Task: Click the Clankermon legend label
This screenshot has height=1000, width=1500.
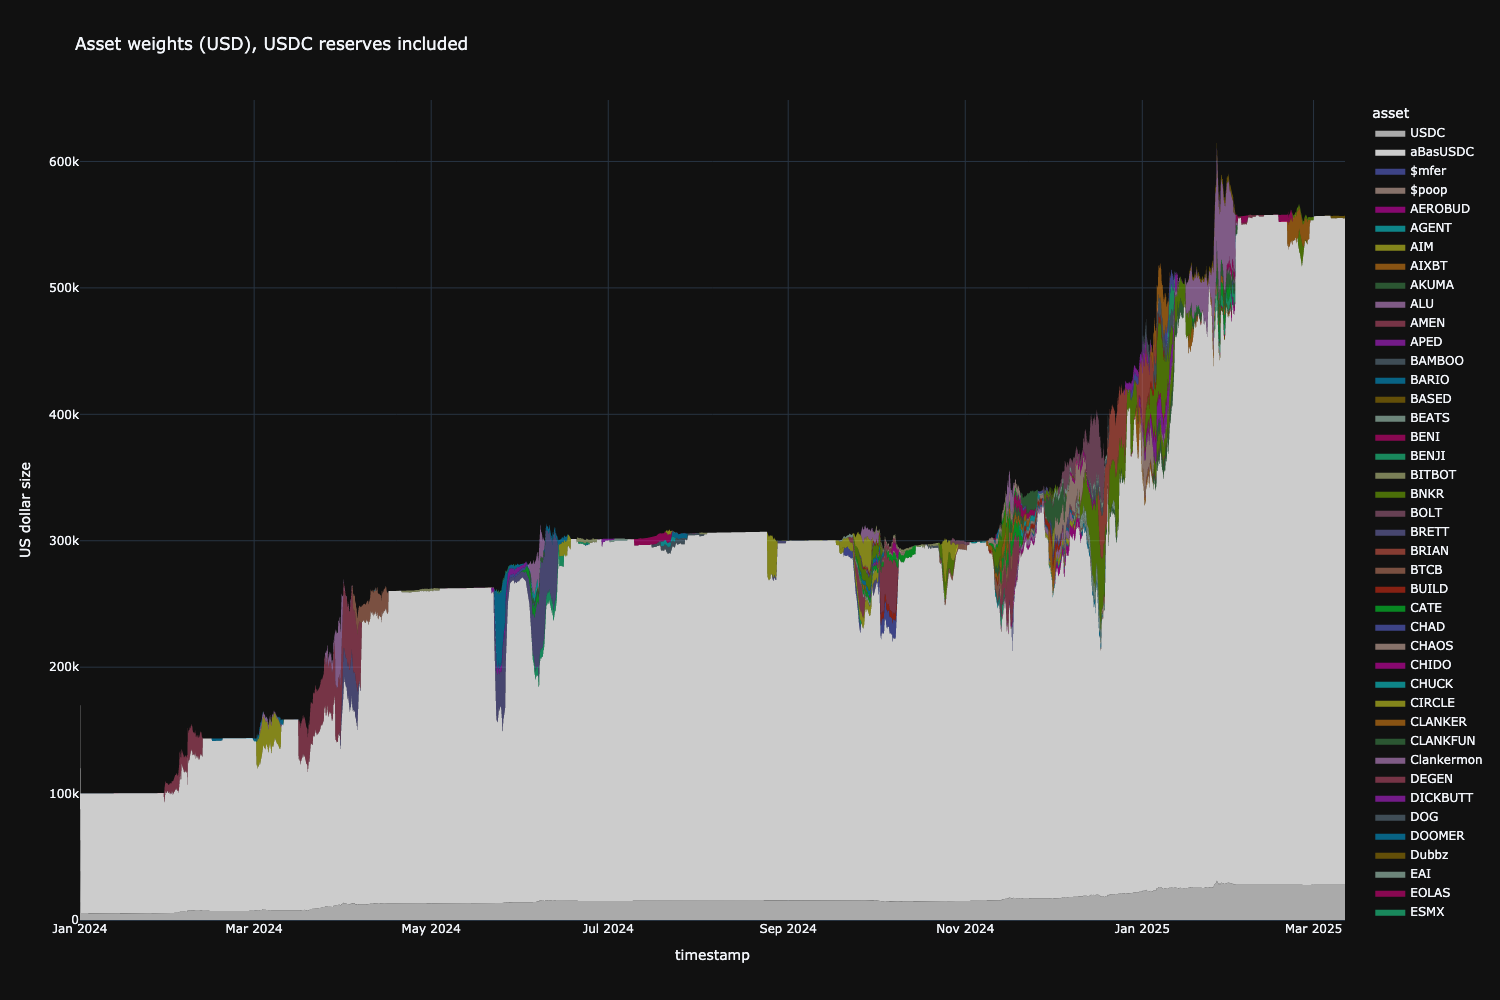Action: click(x=1446, y=760)
